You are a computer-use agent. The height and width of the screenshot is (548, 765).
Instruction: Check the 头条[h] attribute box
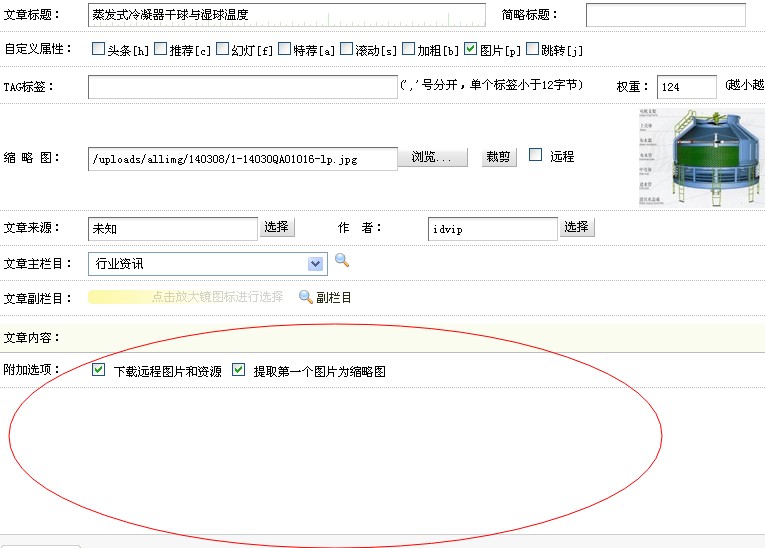(99, 48)
